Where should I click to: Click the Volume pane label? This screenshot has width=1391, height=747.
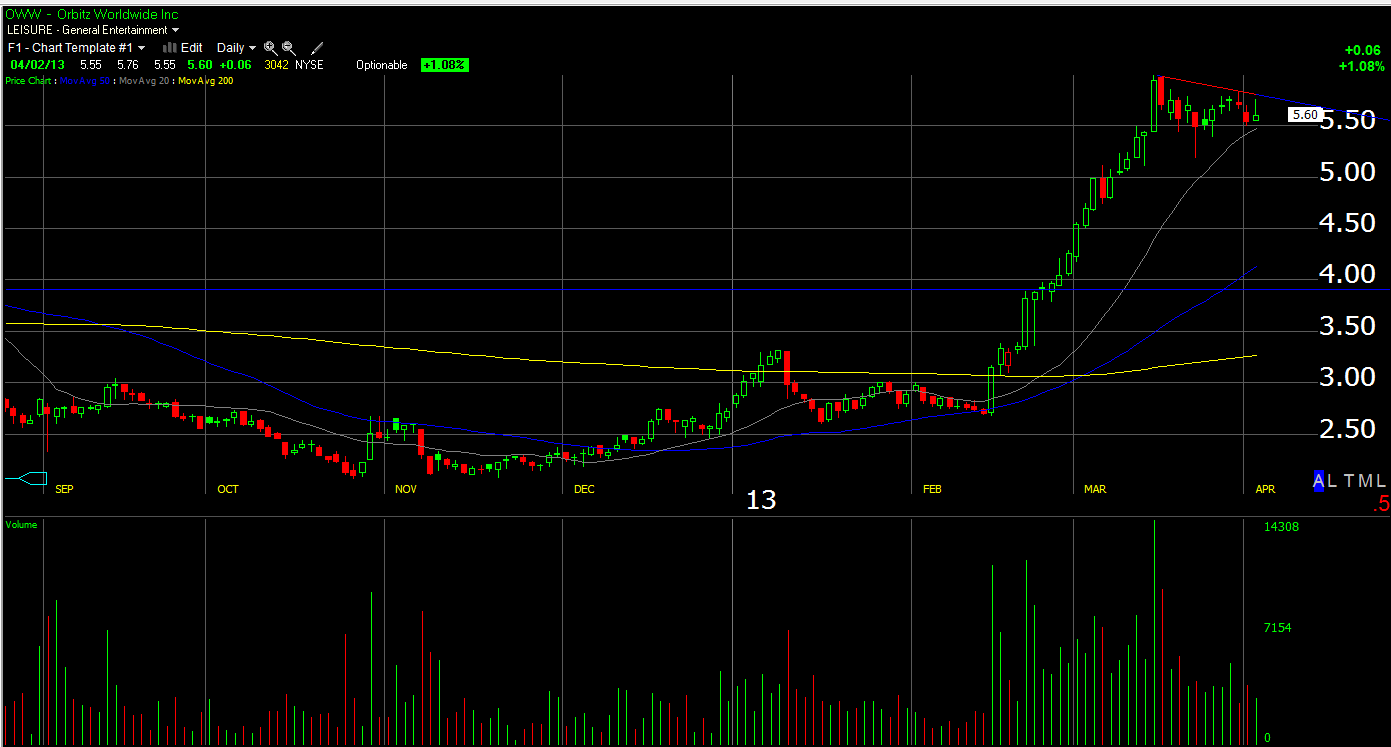click(x=21, y=524)
